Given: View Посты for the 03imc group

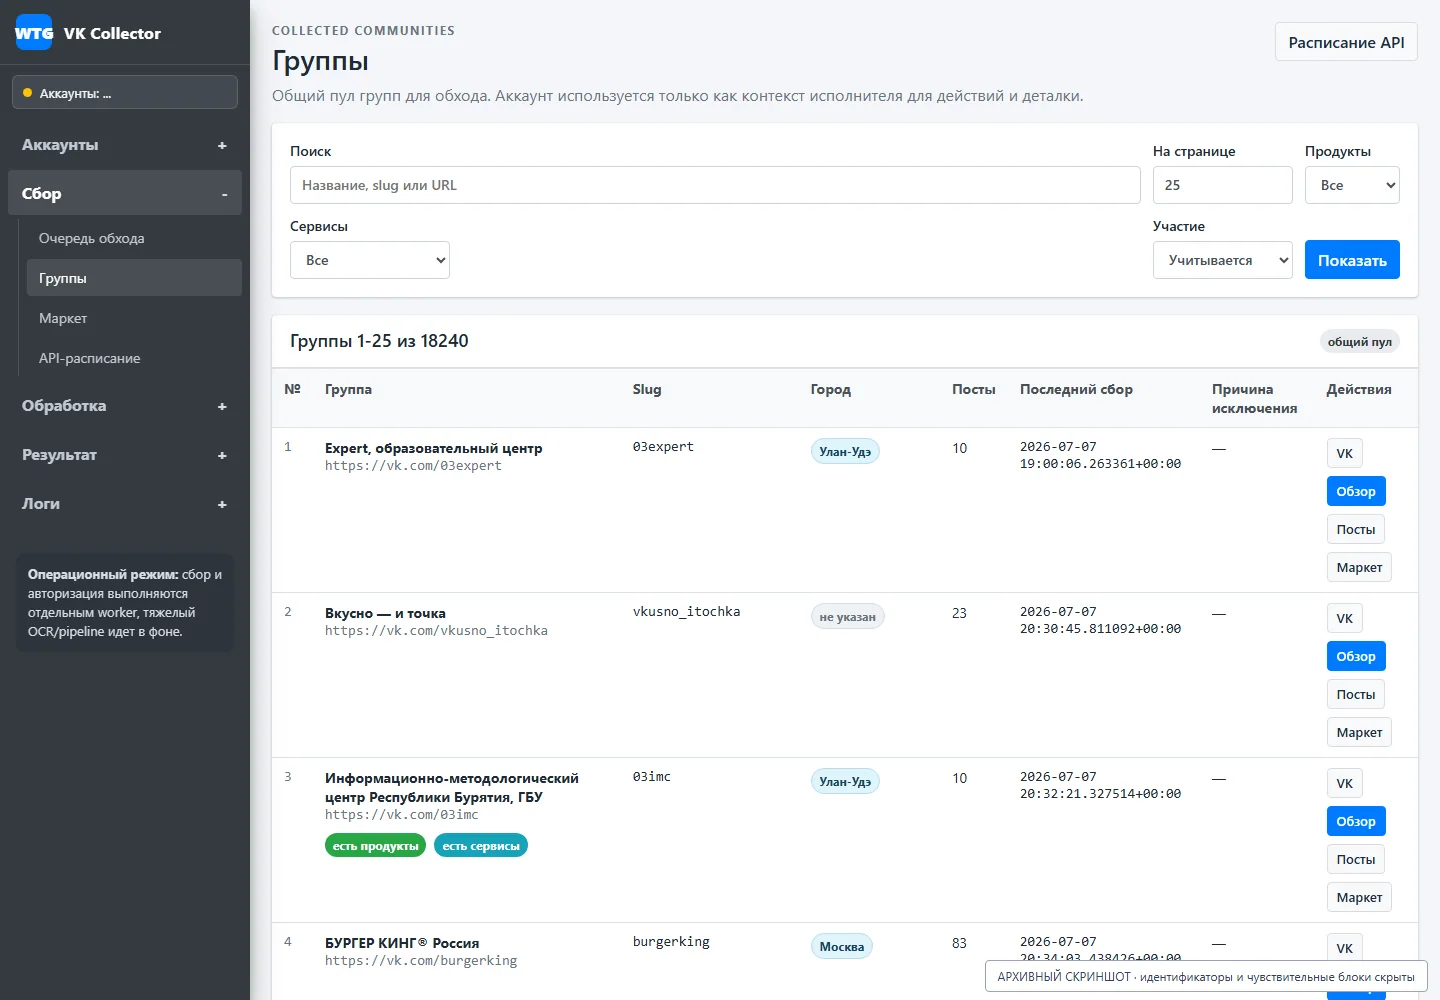Looking at the screenshot, I should click(1356, 859).
